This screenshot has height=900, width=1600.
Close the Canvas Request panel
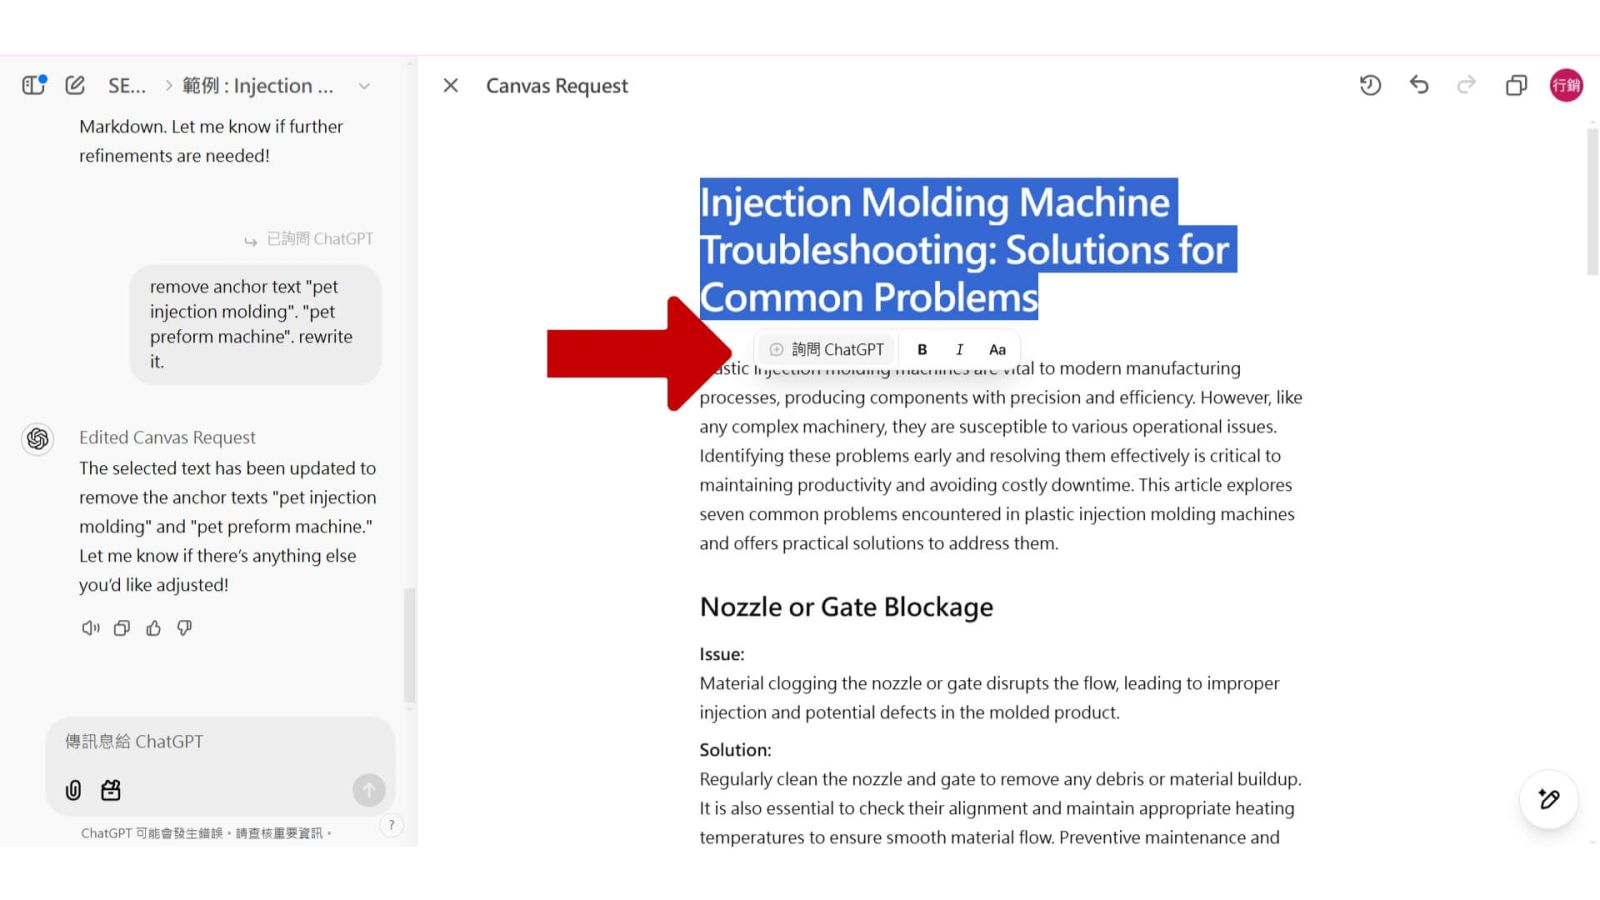pyautogui.click(x=451, y=85)
